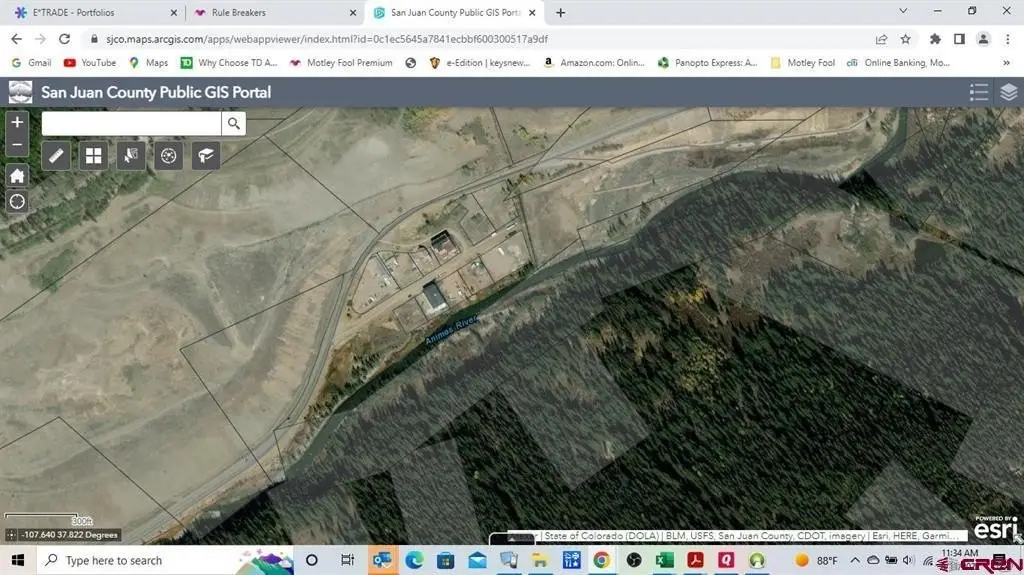This screenshot has height=575, width=1024.
Task: Switch to the Rule Breakers tab
Action: click(270, 13)
